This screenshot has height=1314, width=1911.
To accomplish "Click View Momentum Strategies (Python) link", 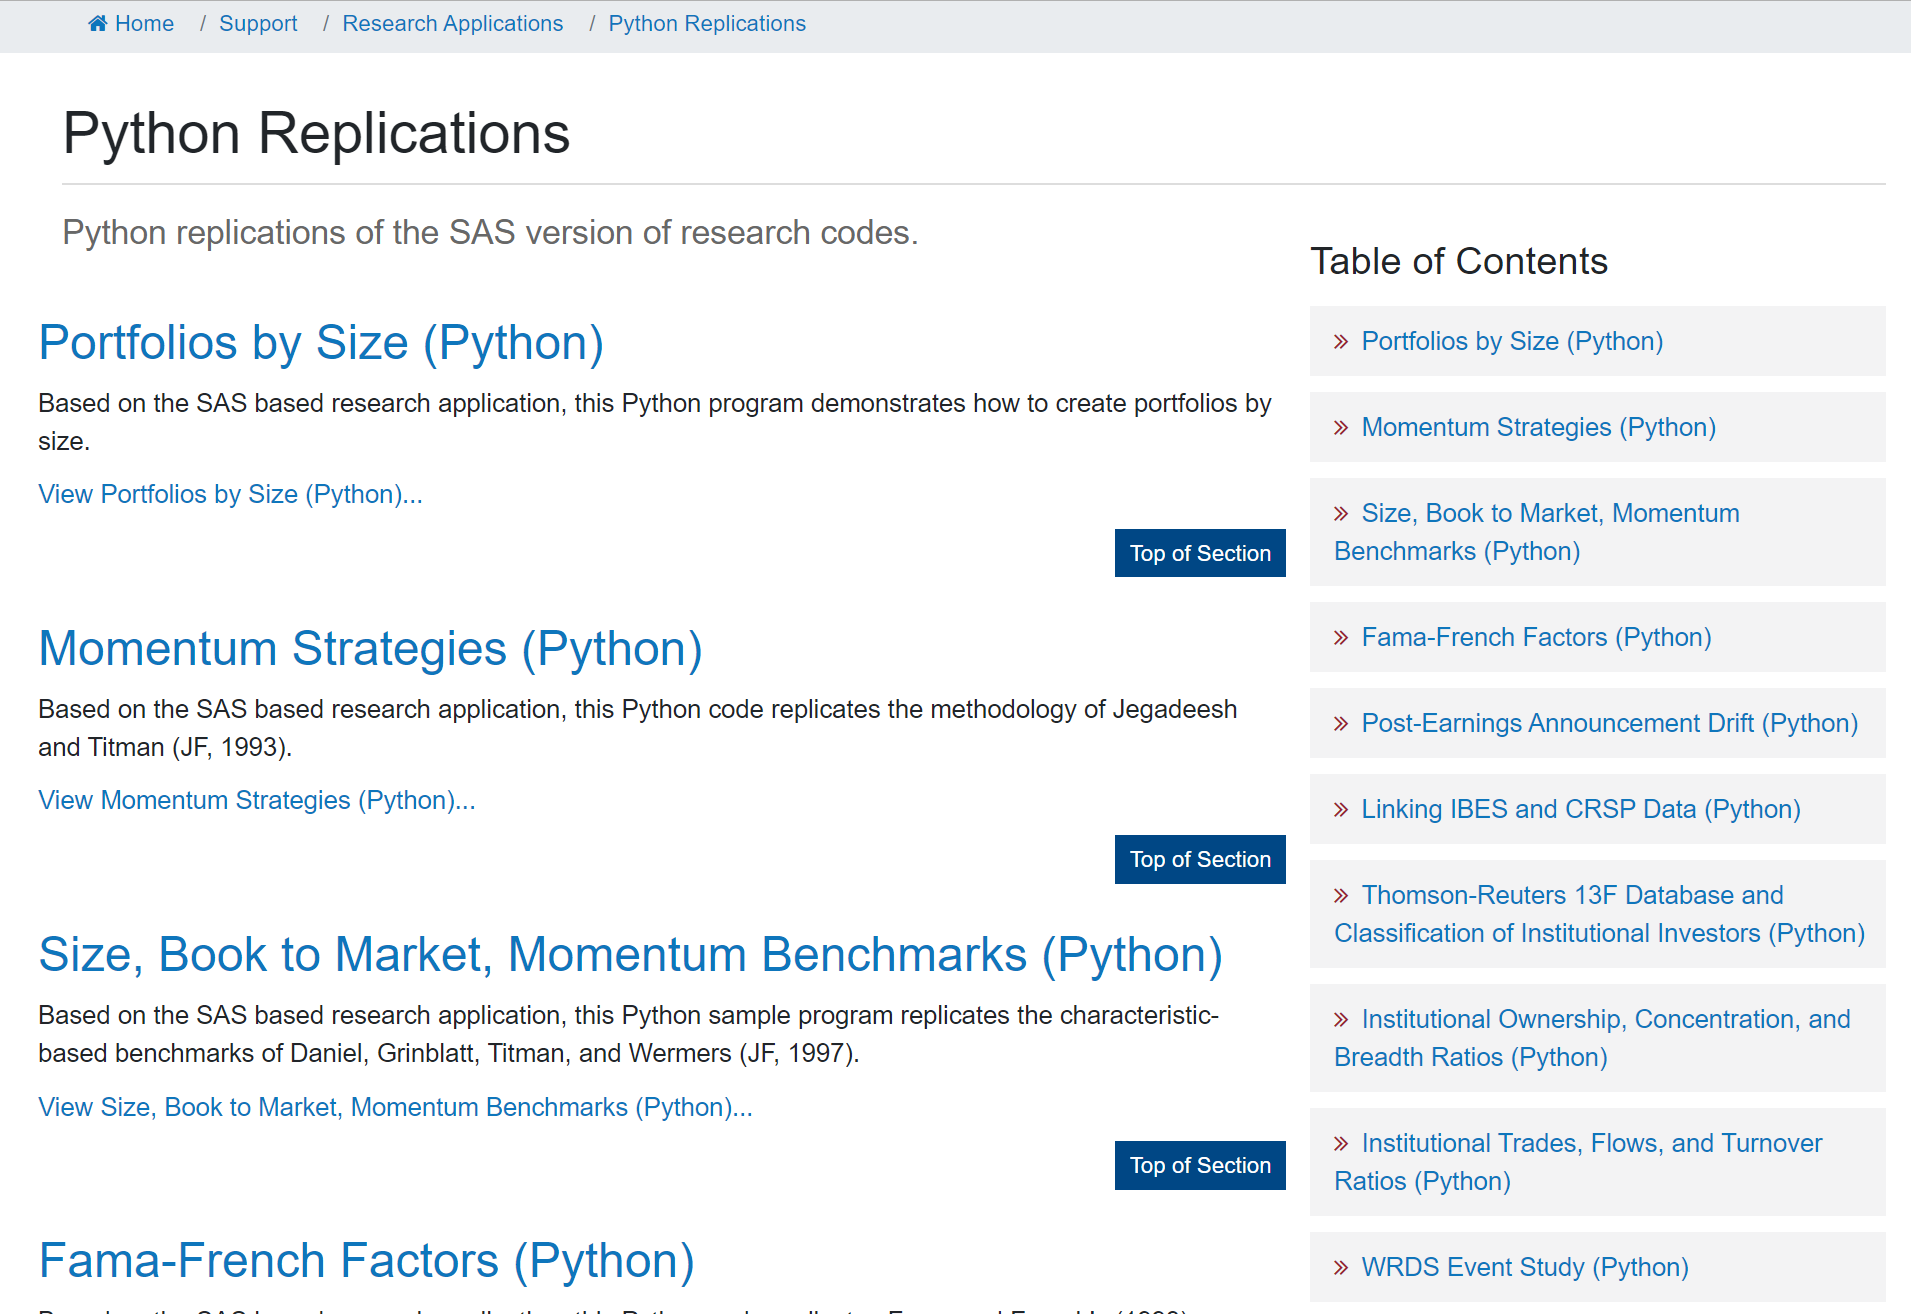I will (256, 800).
